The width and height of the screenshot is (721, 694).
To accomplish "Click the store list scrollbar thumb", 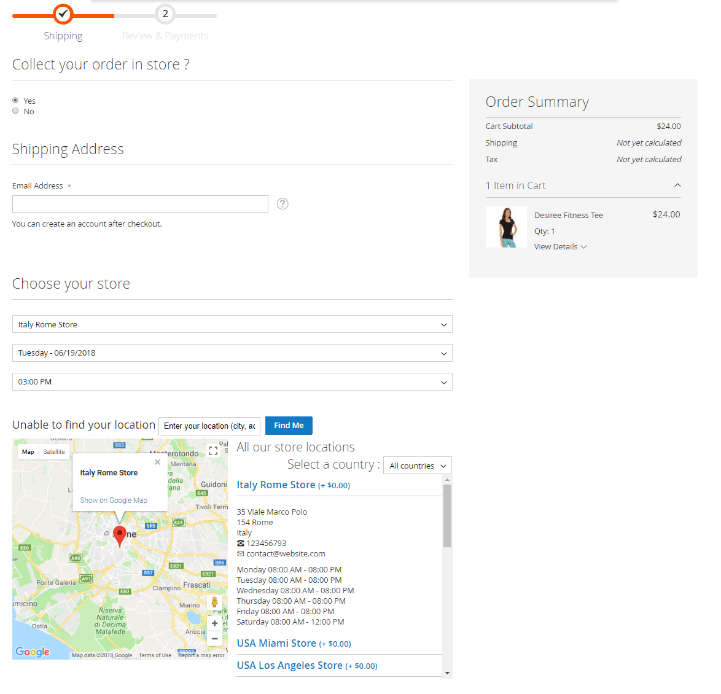I will point(447,515).
